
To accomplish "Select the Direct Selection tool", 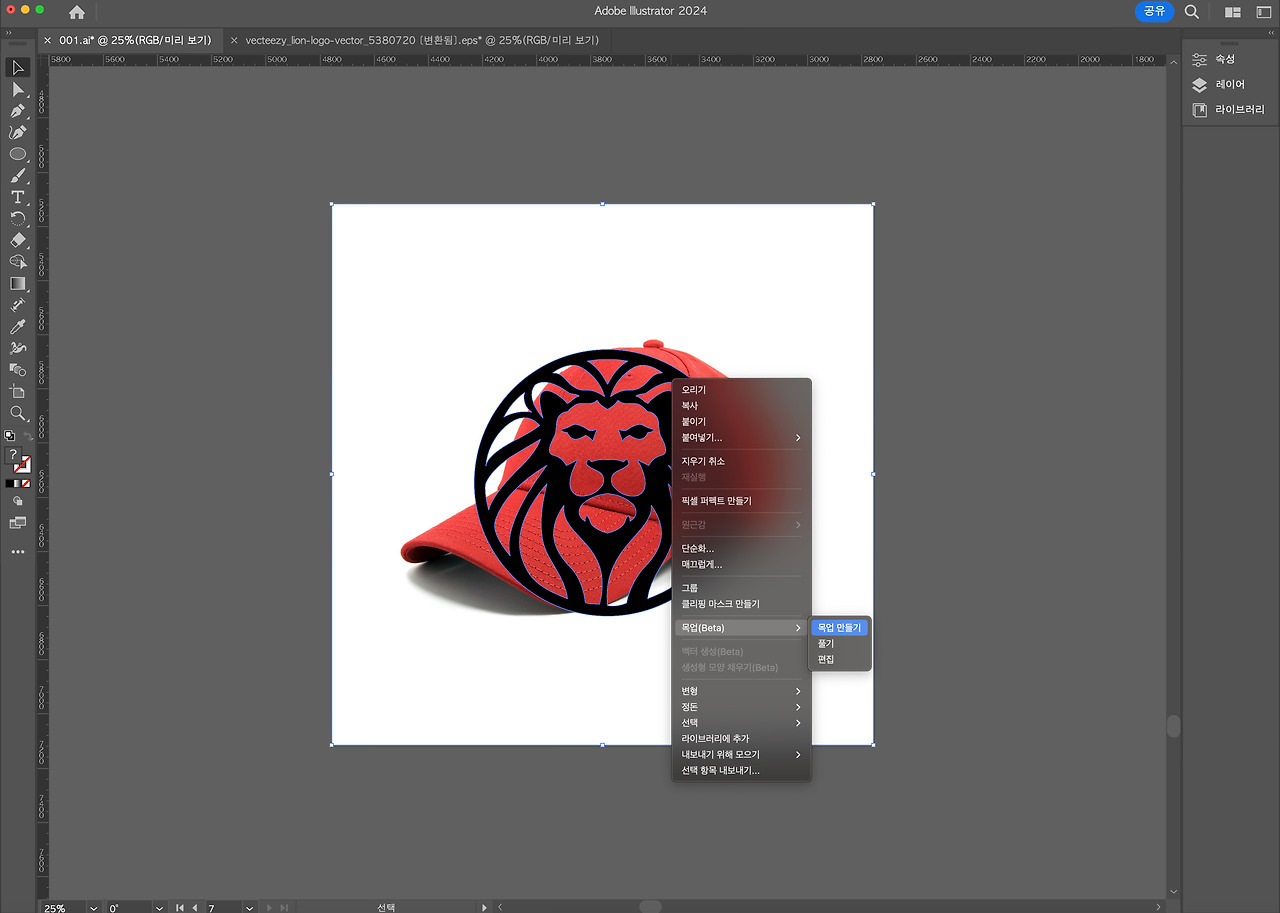I will (x=18, y=89).
